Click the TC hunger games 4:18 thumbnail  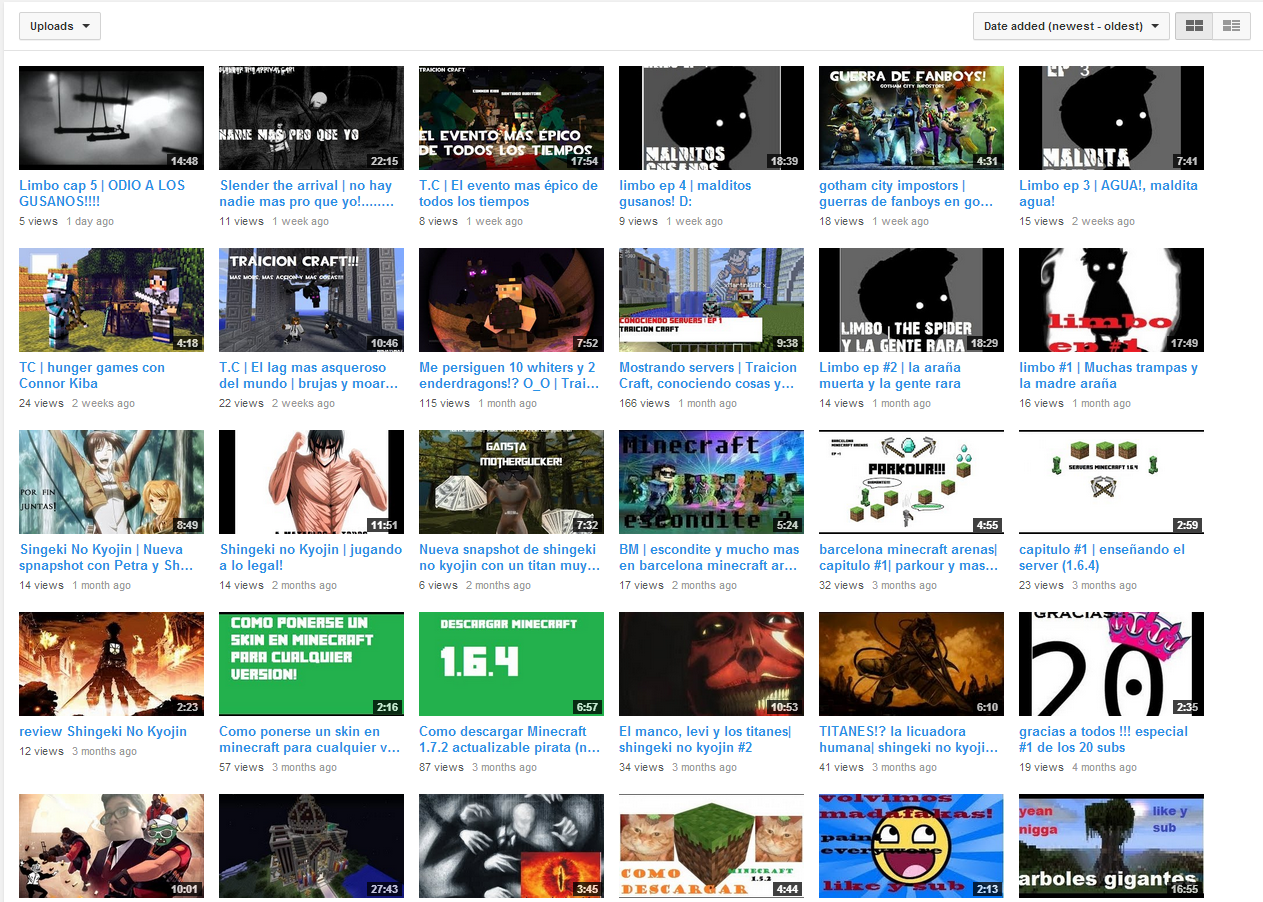coord(111,300)
